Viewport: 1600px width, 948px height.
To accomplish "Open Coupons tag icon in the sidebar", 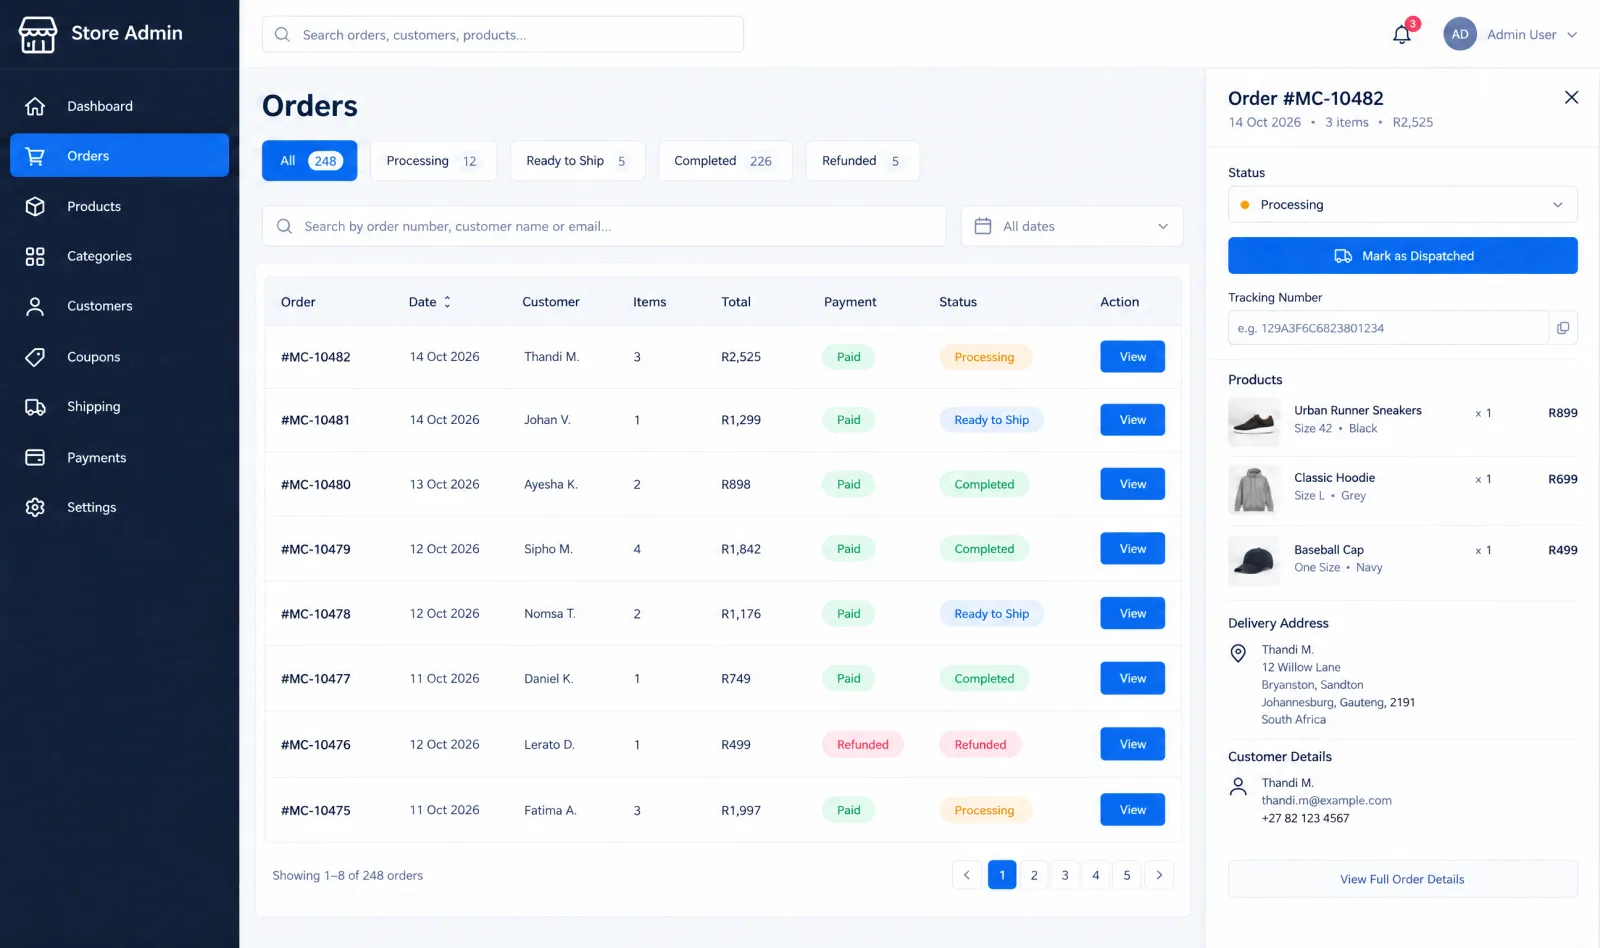I will 35,357.
